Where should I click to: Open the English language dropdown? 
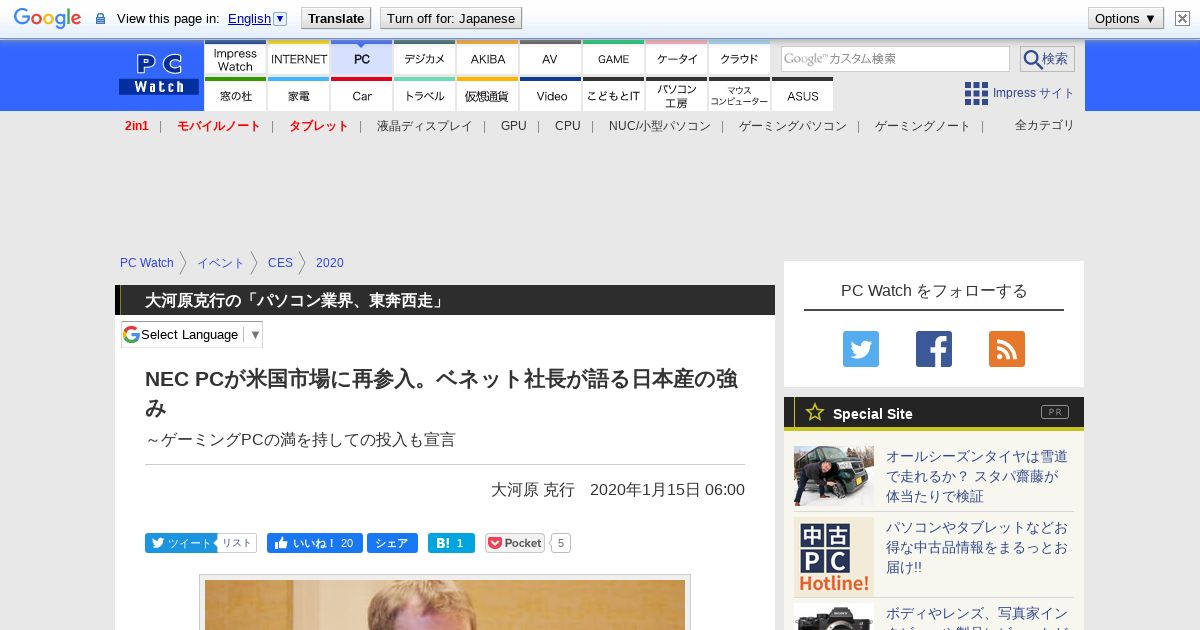[257, 18]
